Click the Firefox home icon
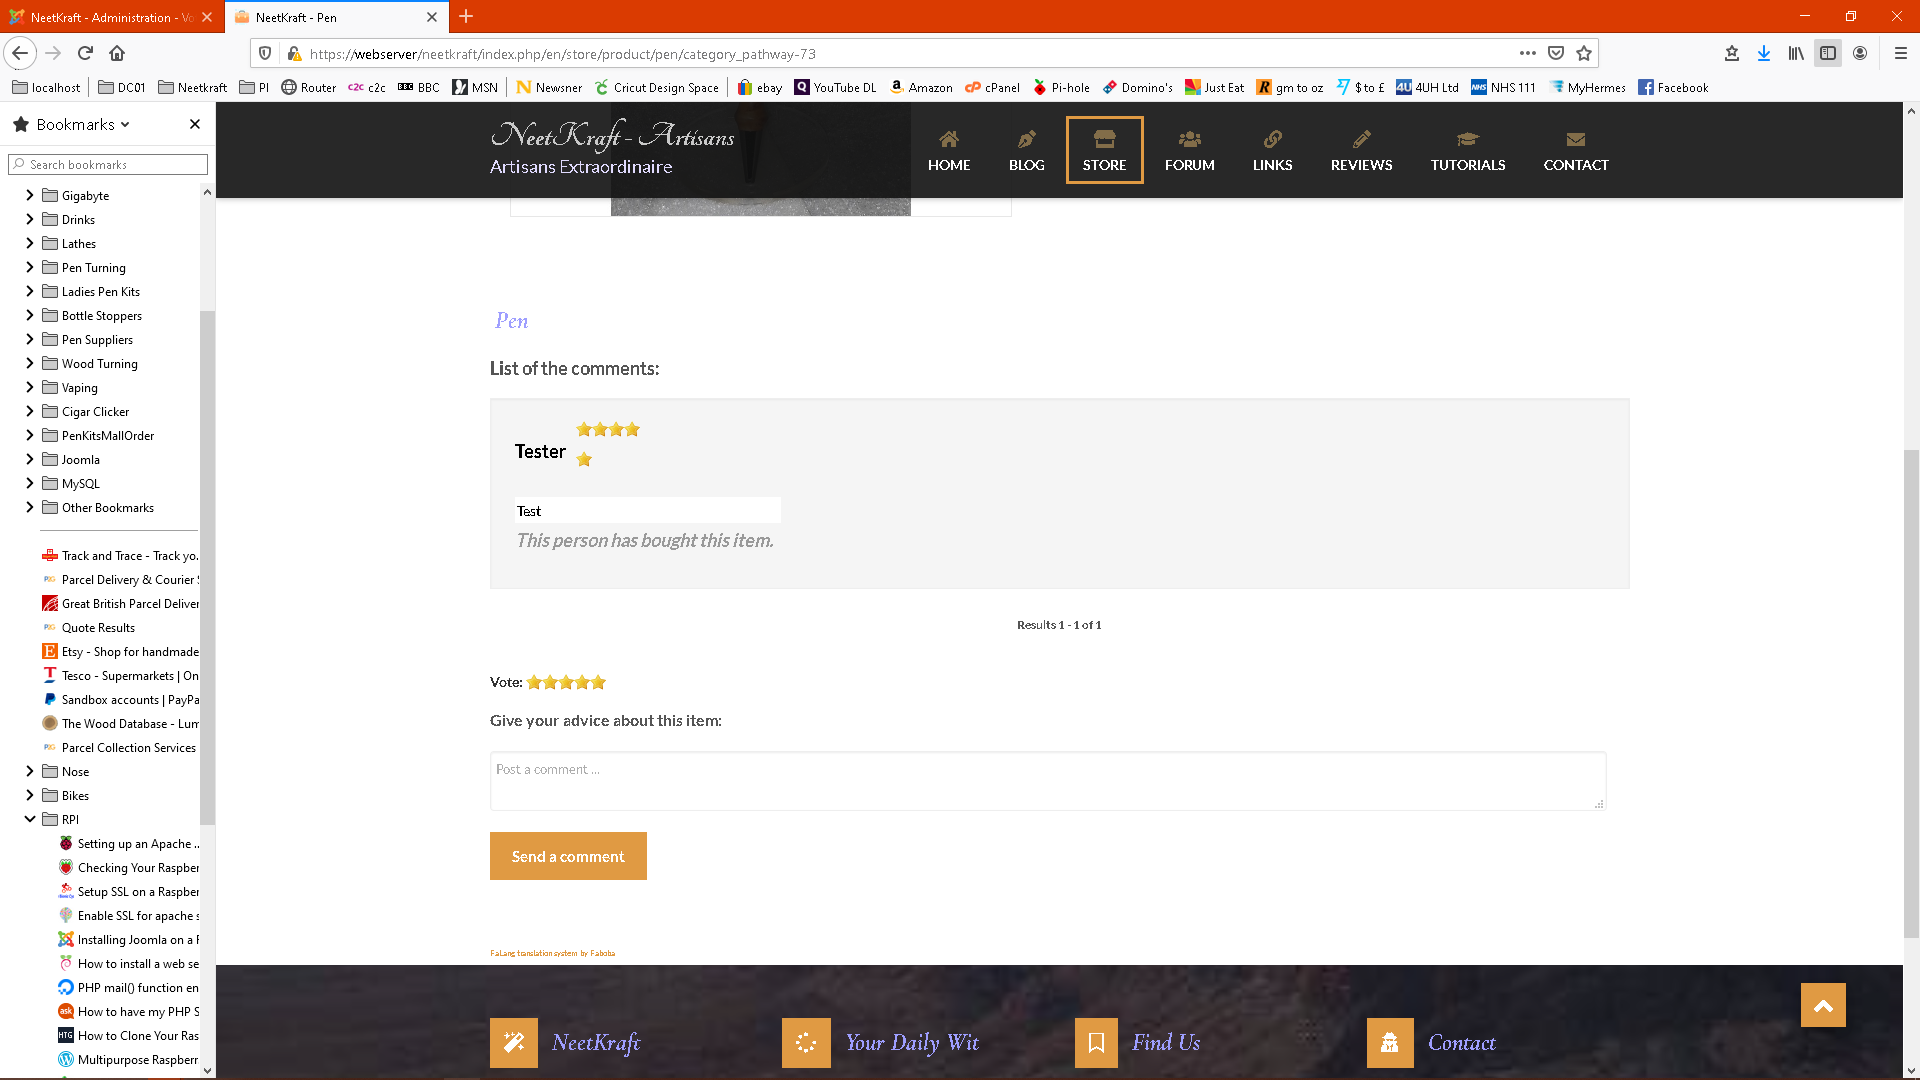The height and width of the screenshot is (1080, 1920). (x=117, y=54)
